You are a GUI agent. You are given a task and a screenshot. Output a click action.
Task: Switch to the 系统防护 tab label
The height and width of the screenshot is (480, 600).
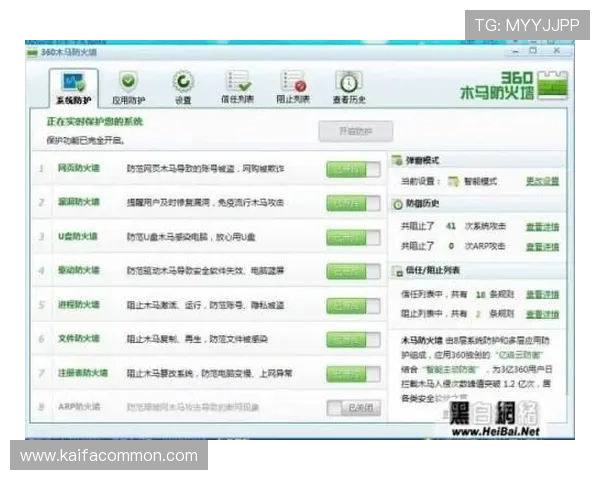[74, 100]
